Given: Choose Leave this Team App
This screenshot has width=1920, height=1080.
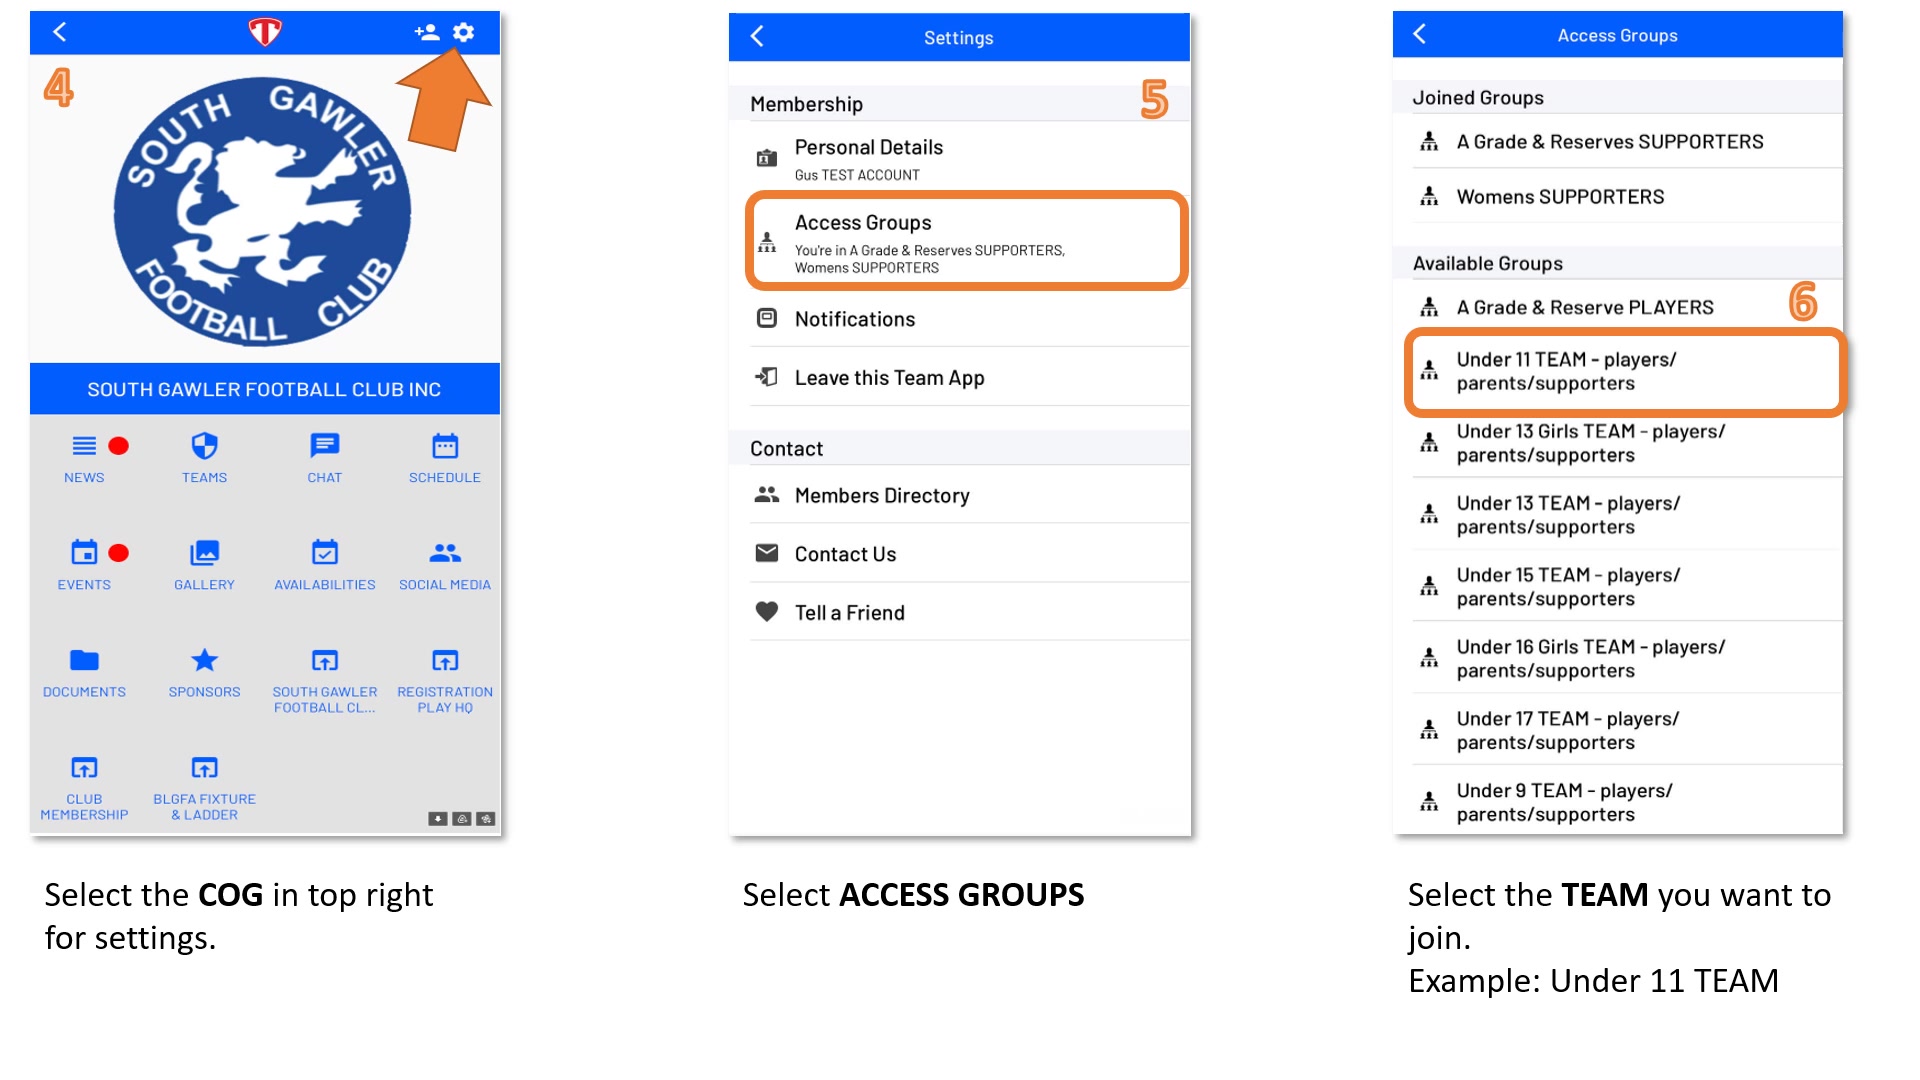Looking at the screenshot, I should click(968, 377).
